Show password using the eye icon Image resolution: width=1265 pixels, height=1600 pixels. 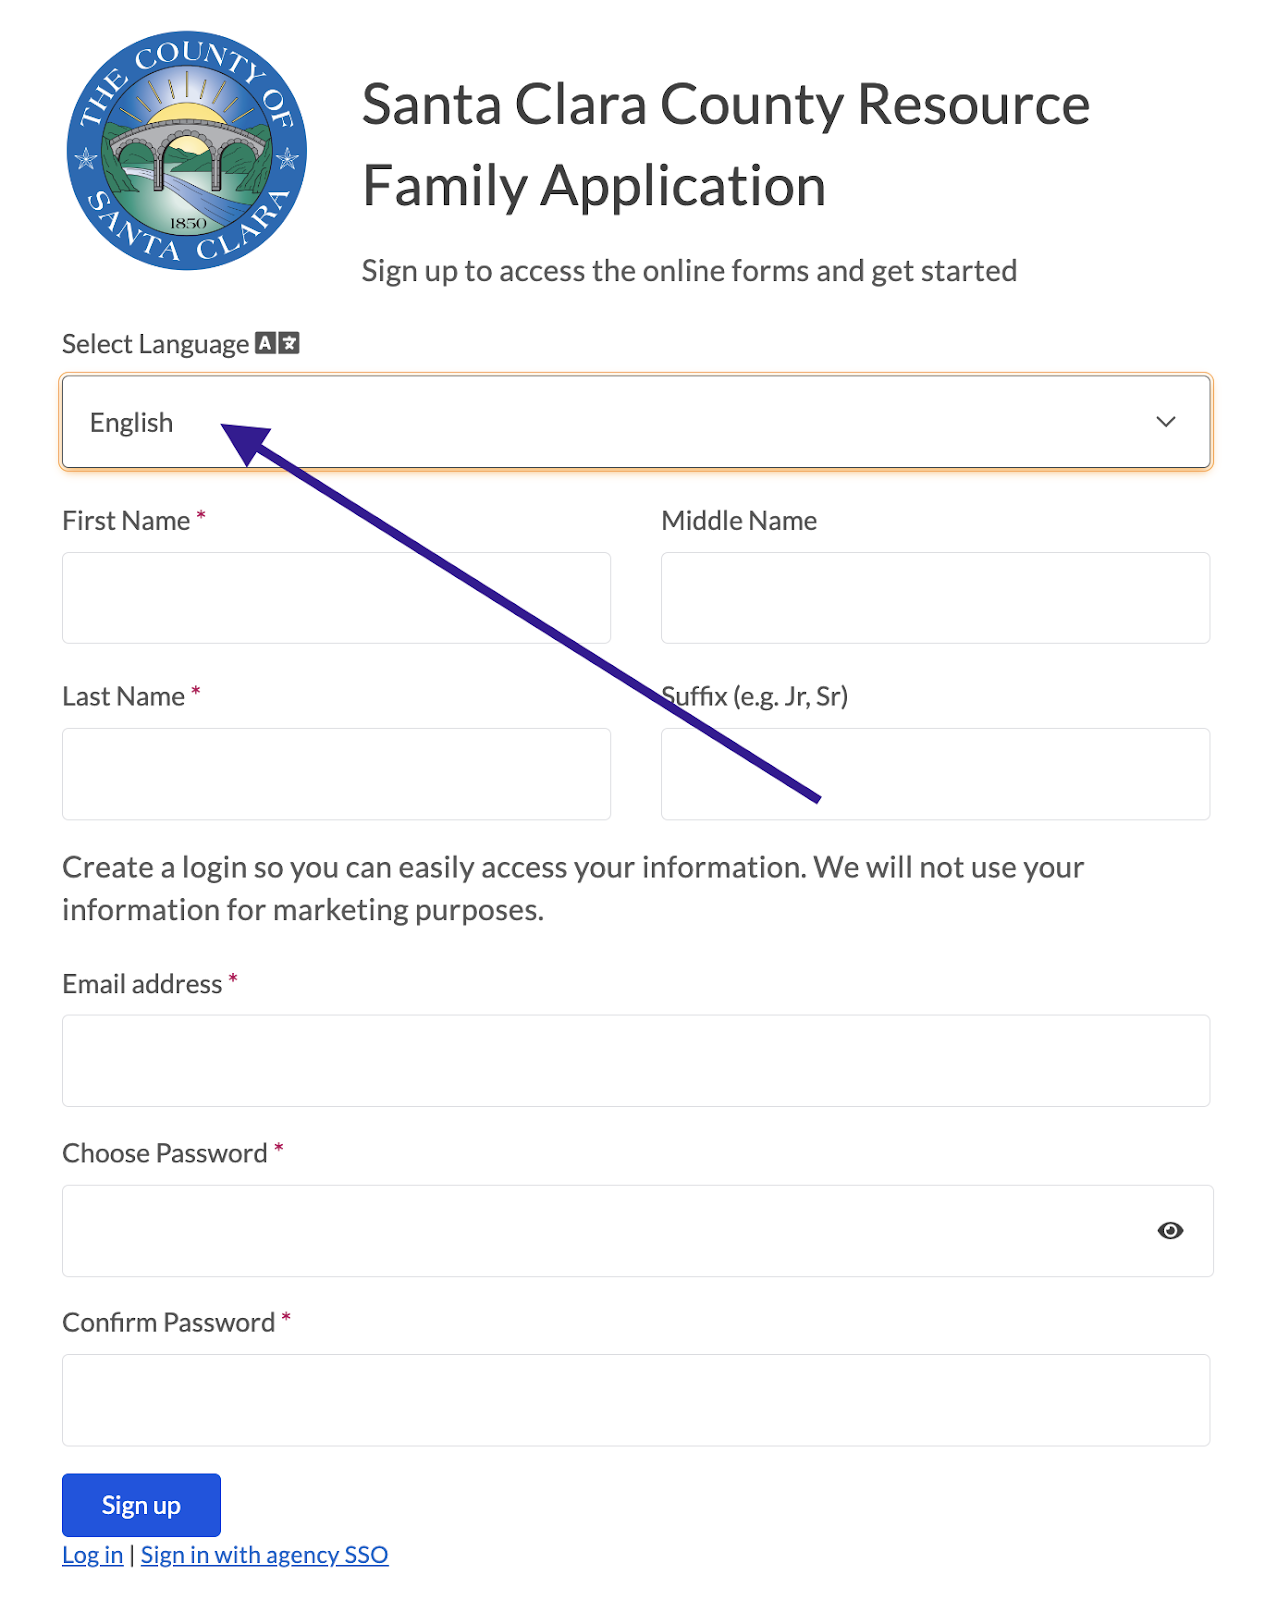click(x=1169, y=1230)
